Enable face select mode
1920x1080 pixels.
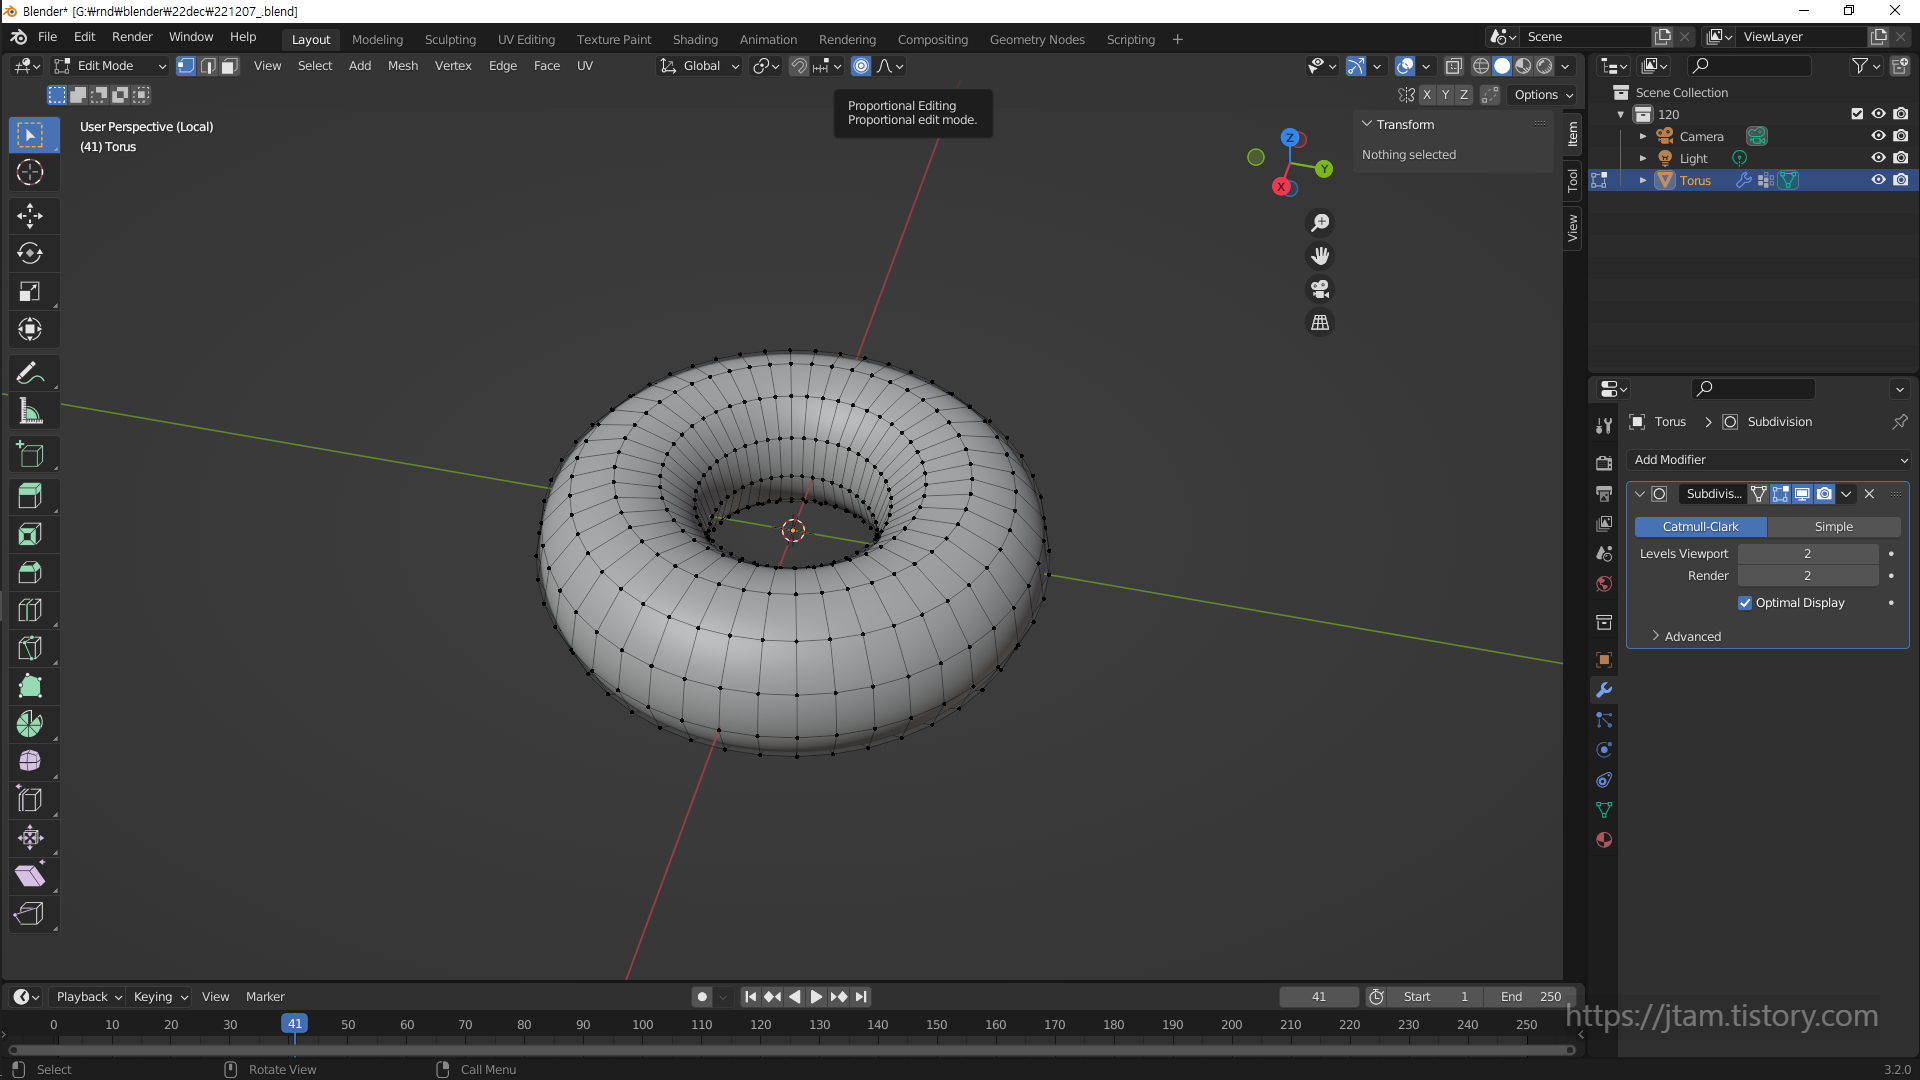click(229, 66)
